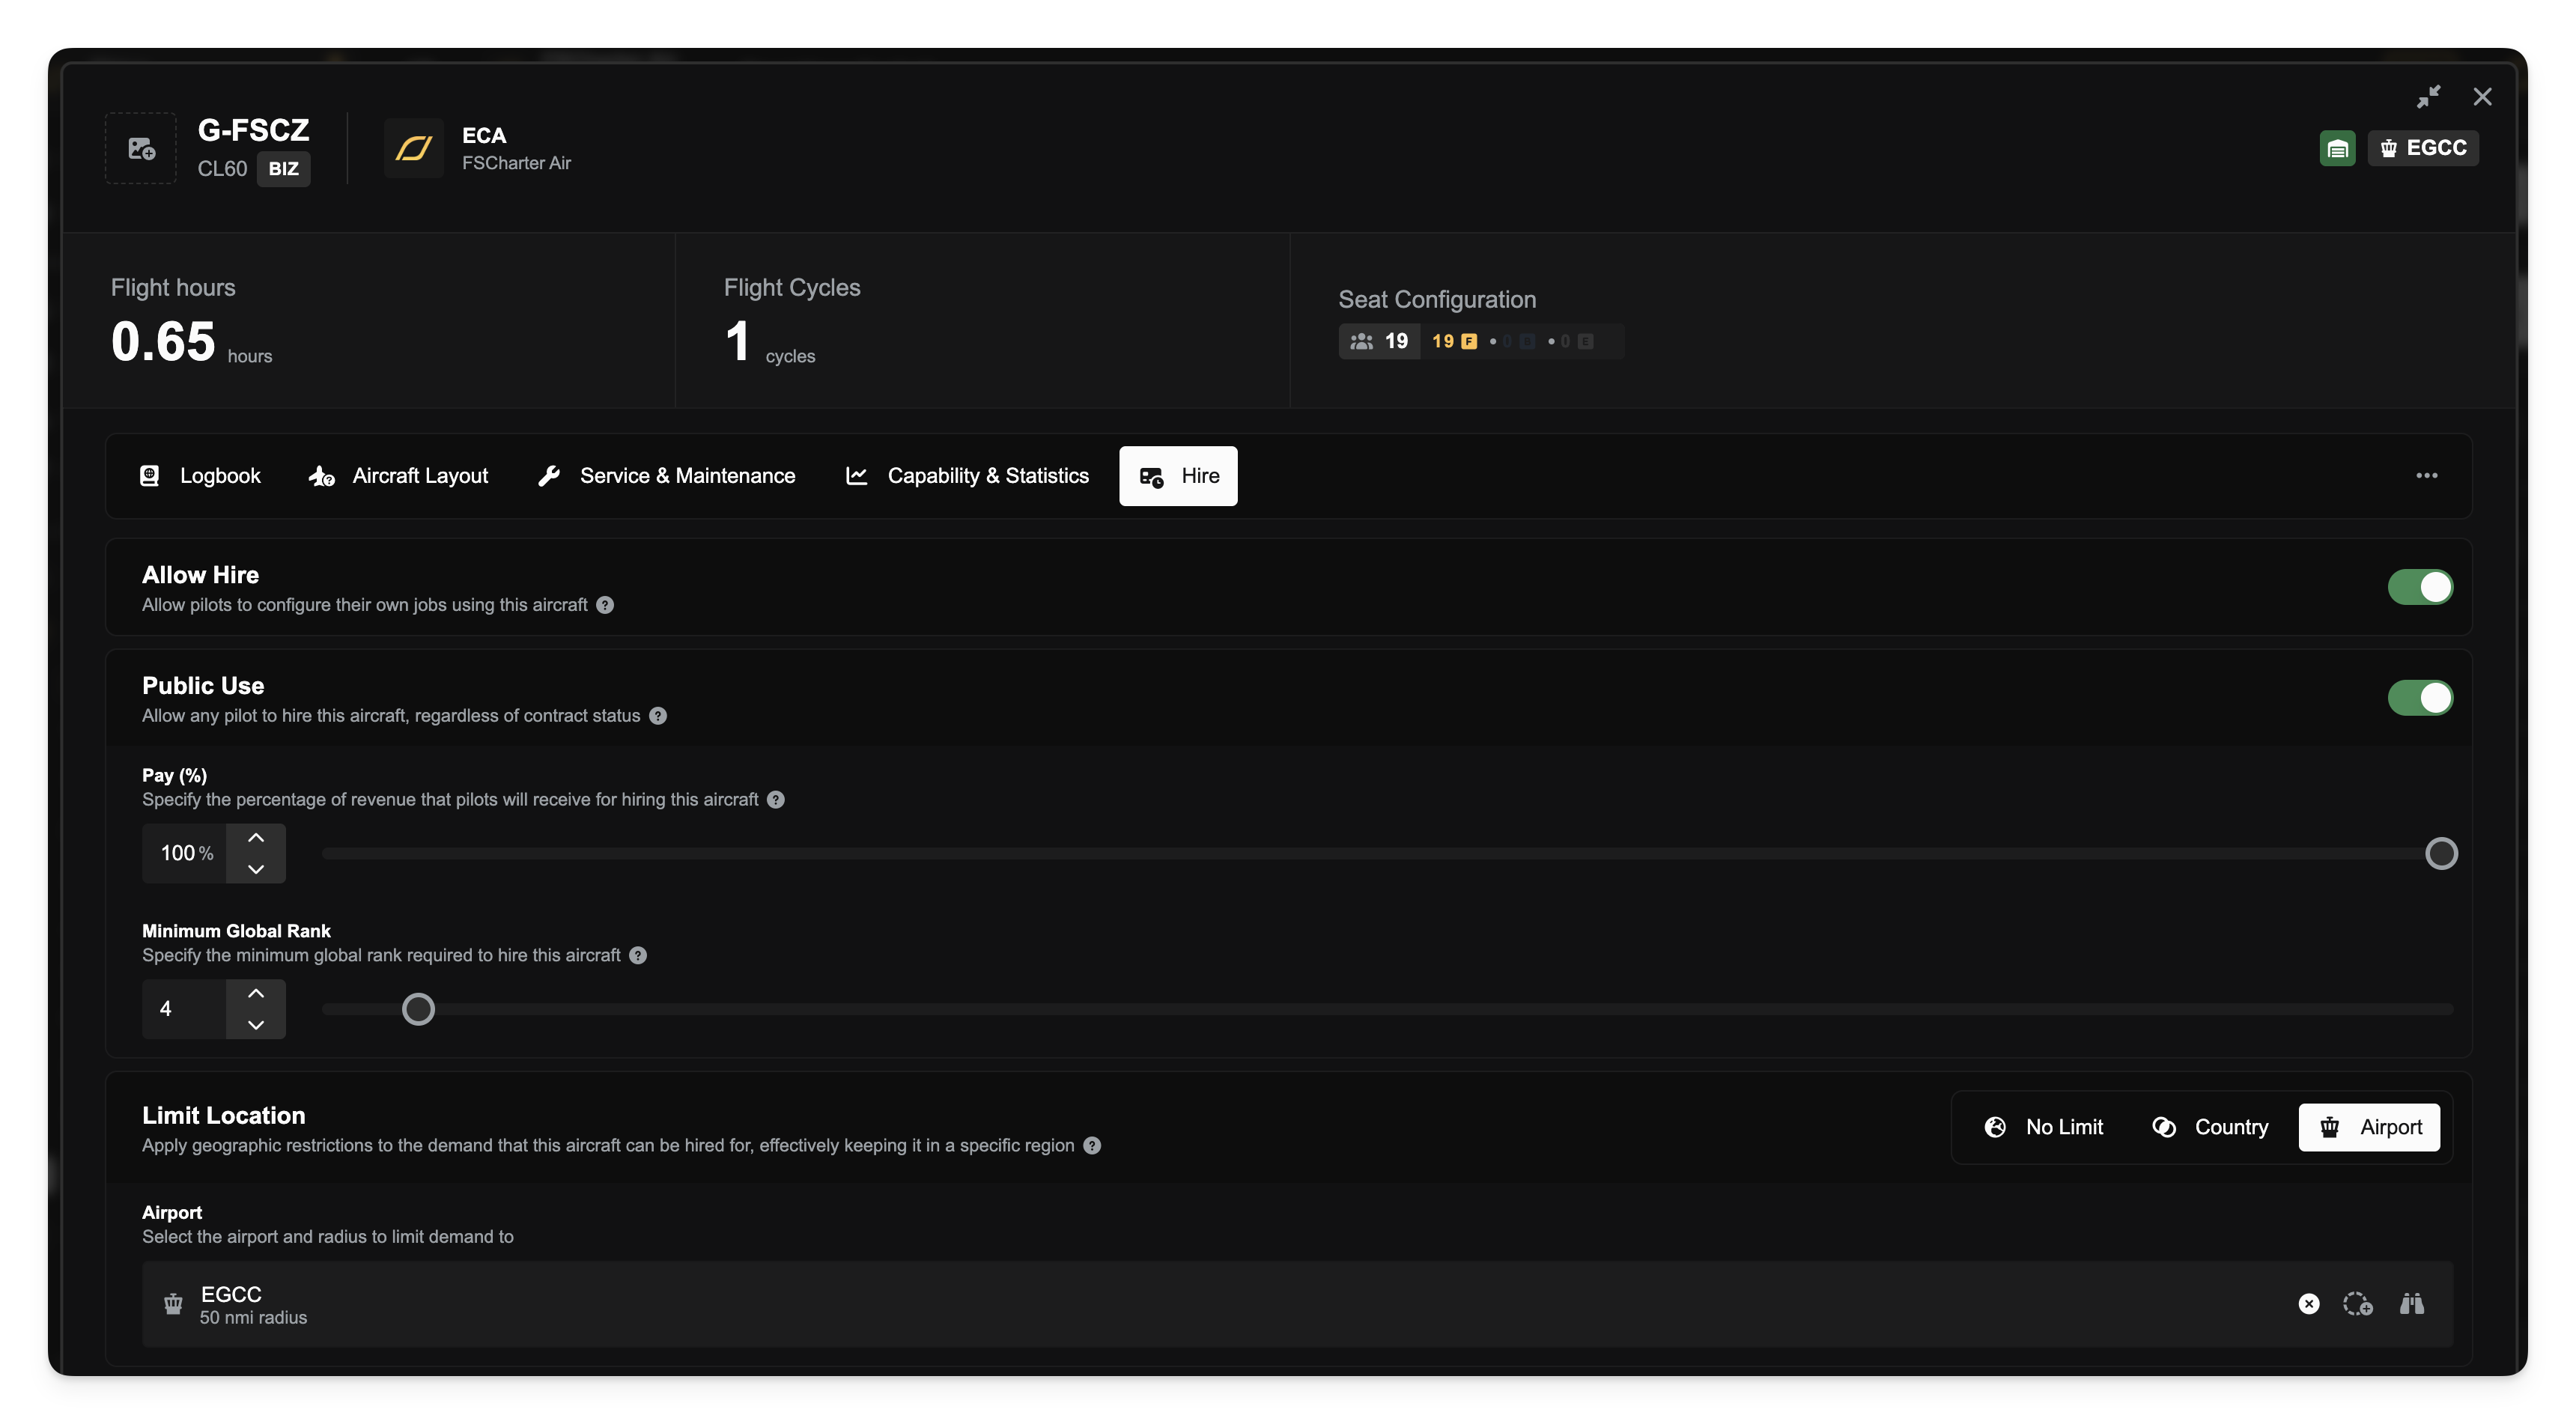The width and height of the screenshot is (2576, 1424).
Task: Open the Service & Maintenance tab
Action: pos(667,476)
